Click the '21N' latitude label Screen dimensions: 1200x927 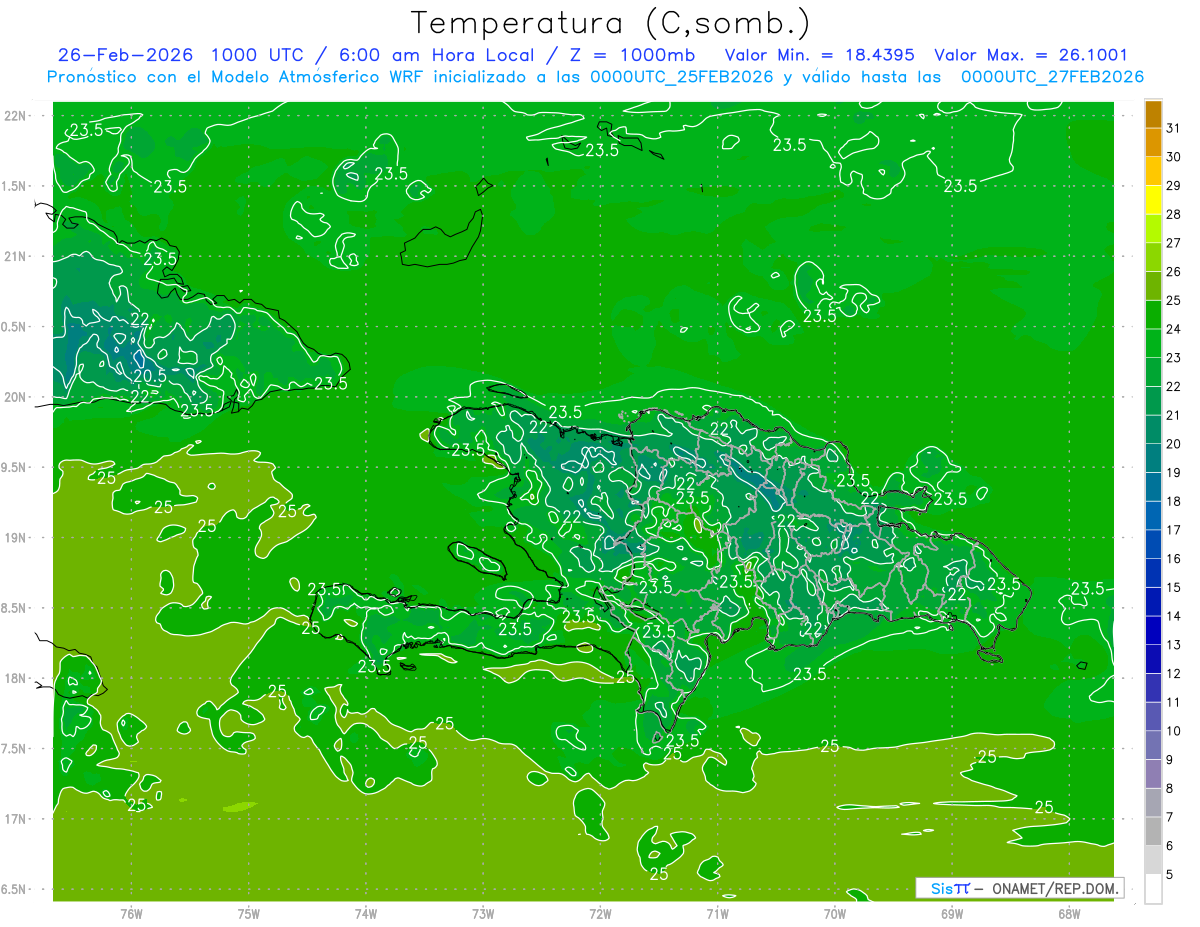[17, 256]
